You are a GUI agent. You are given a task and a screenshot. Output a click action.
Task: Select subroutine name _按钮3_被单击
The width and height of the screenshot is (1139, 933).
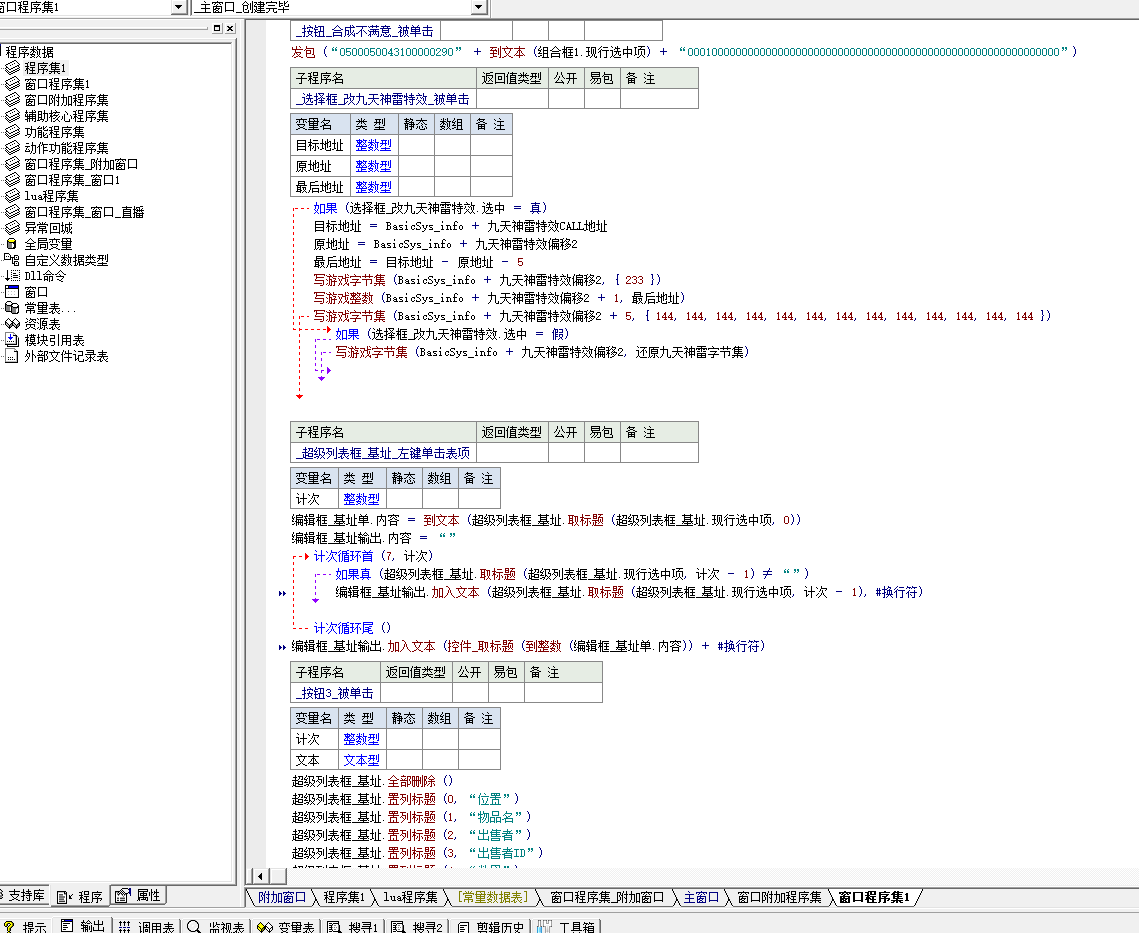coord(334,693)
